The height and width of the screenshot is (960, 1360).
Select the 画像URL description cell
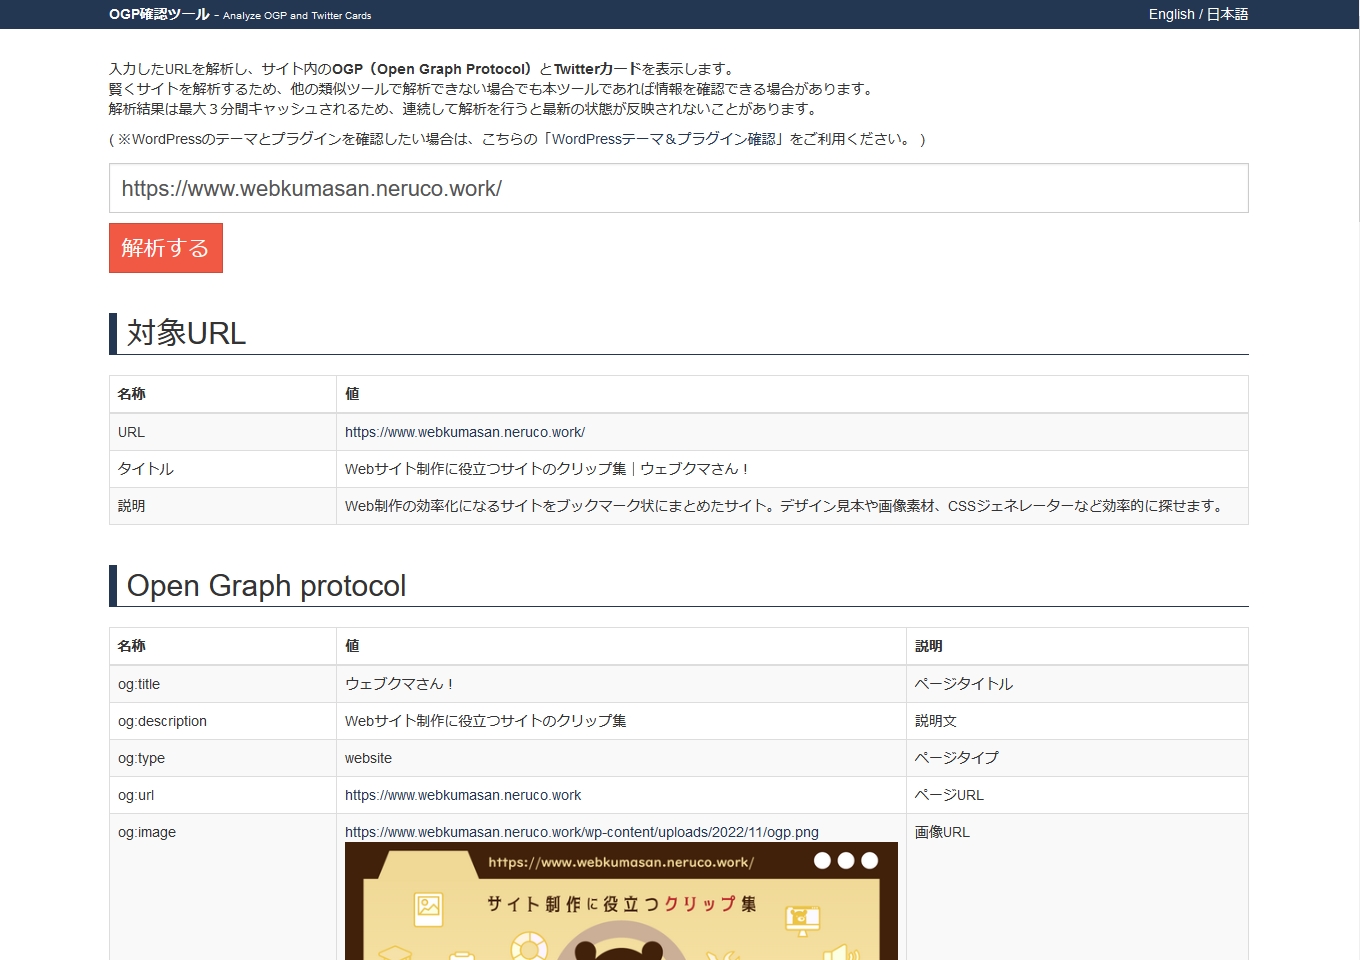pyautogui.click(x=943, y=832)
